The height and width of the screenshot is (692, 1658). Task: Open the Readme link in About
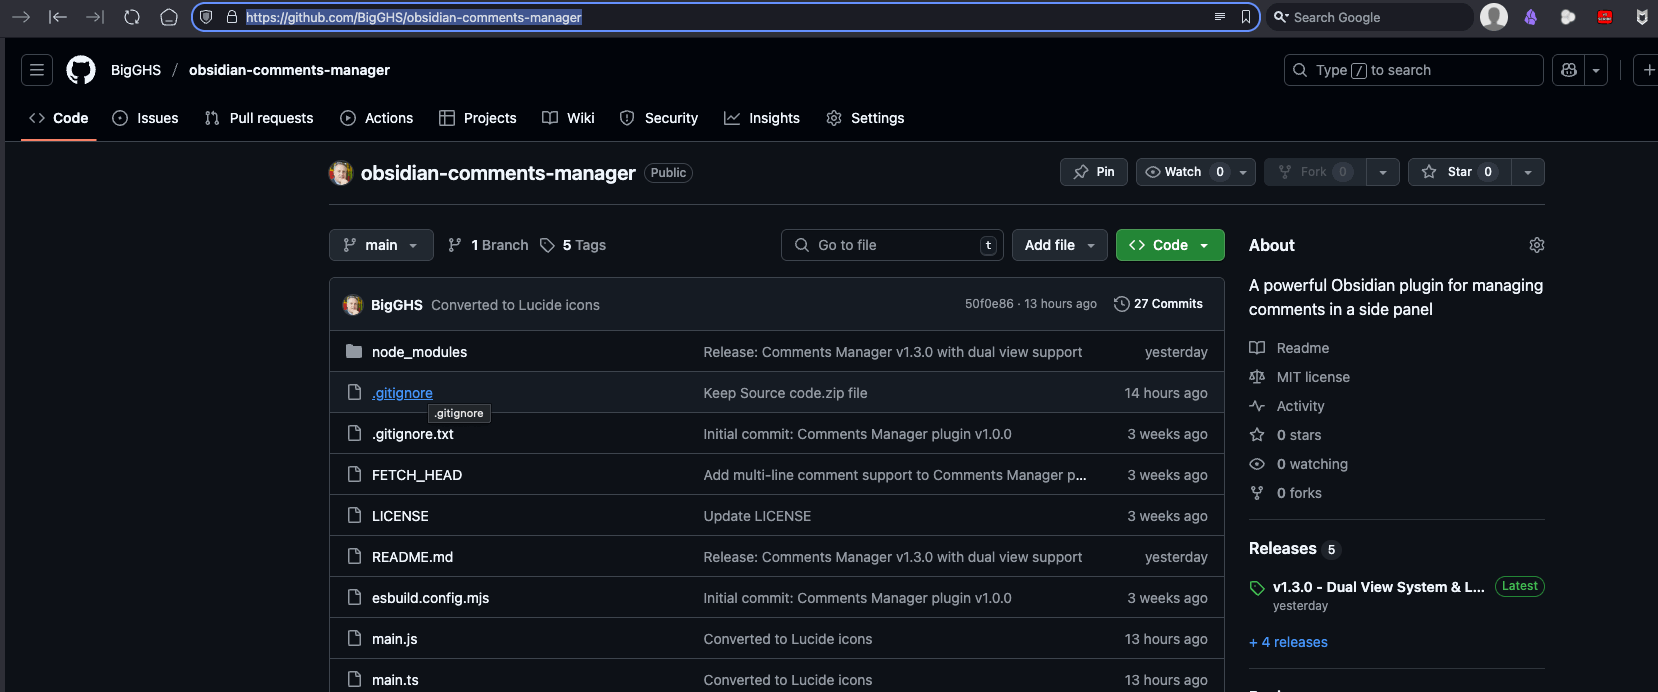tap(1289, 348)
